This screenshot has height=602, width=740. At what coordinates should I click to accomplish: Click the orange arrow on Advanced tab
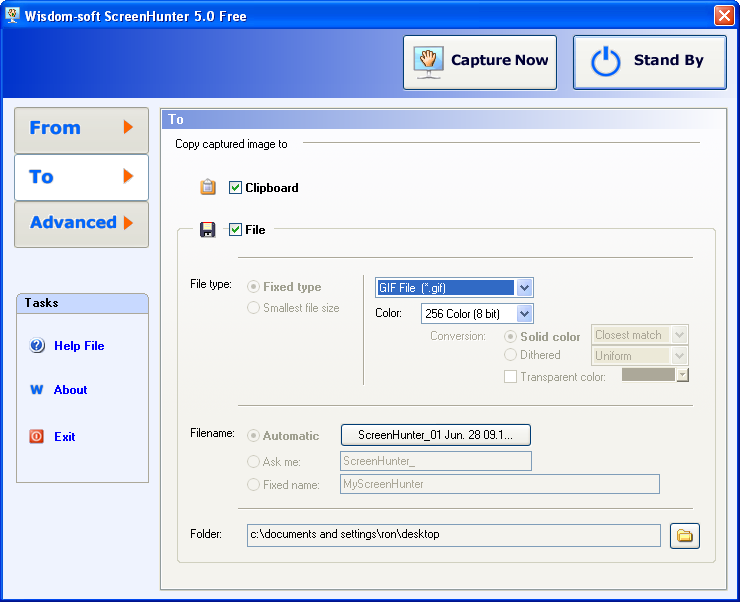point(128,223)
